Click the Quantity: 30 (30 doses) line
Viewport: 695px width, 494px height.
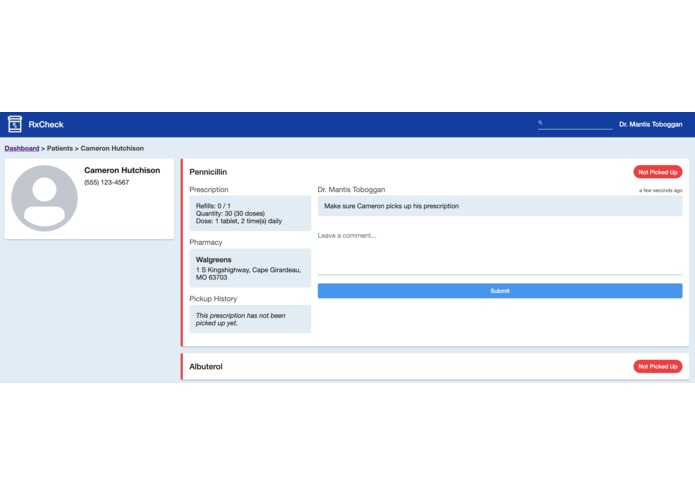(x=230, y=214)
